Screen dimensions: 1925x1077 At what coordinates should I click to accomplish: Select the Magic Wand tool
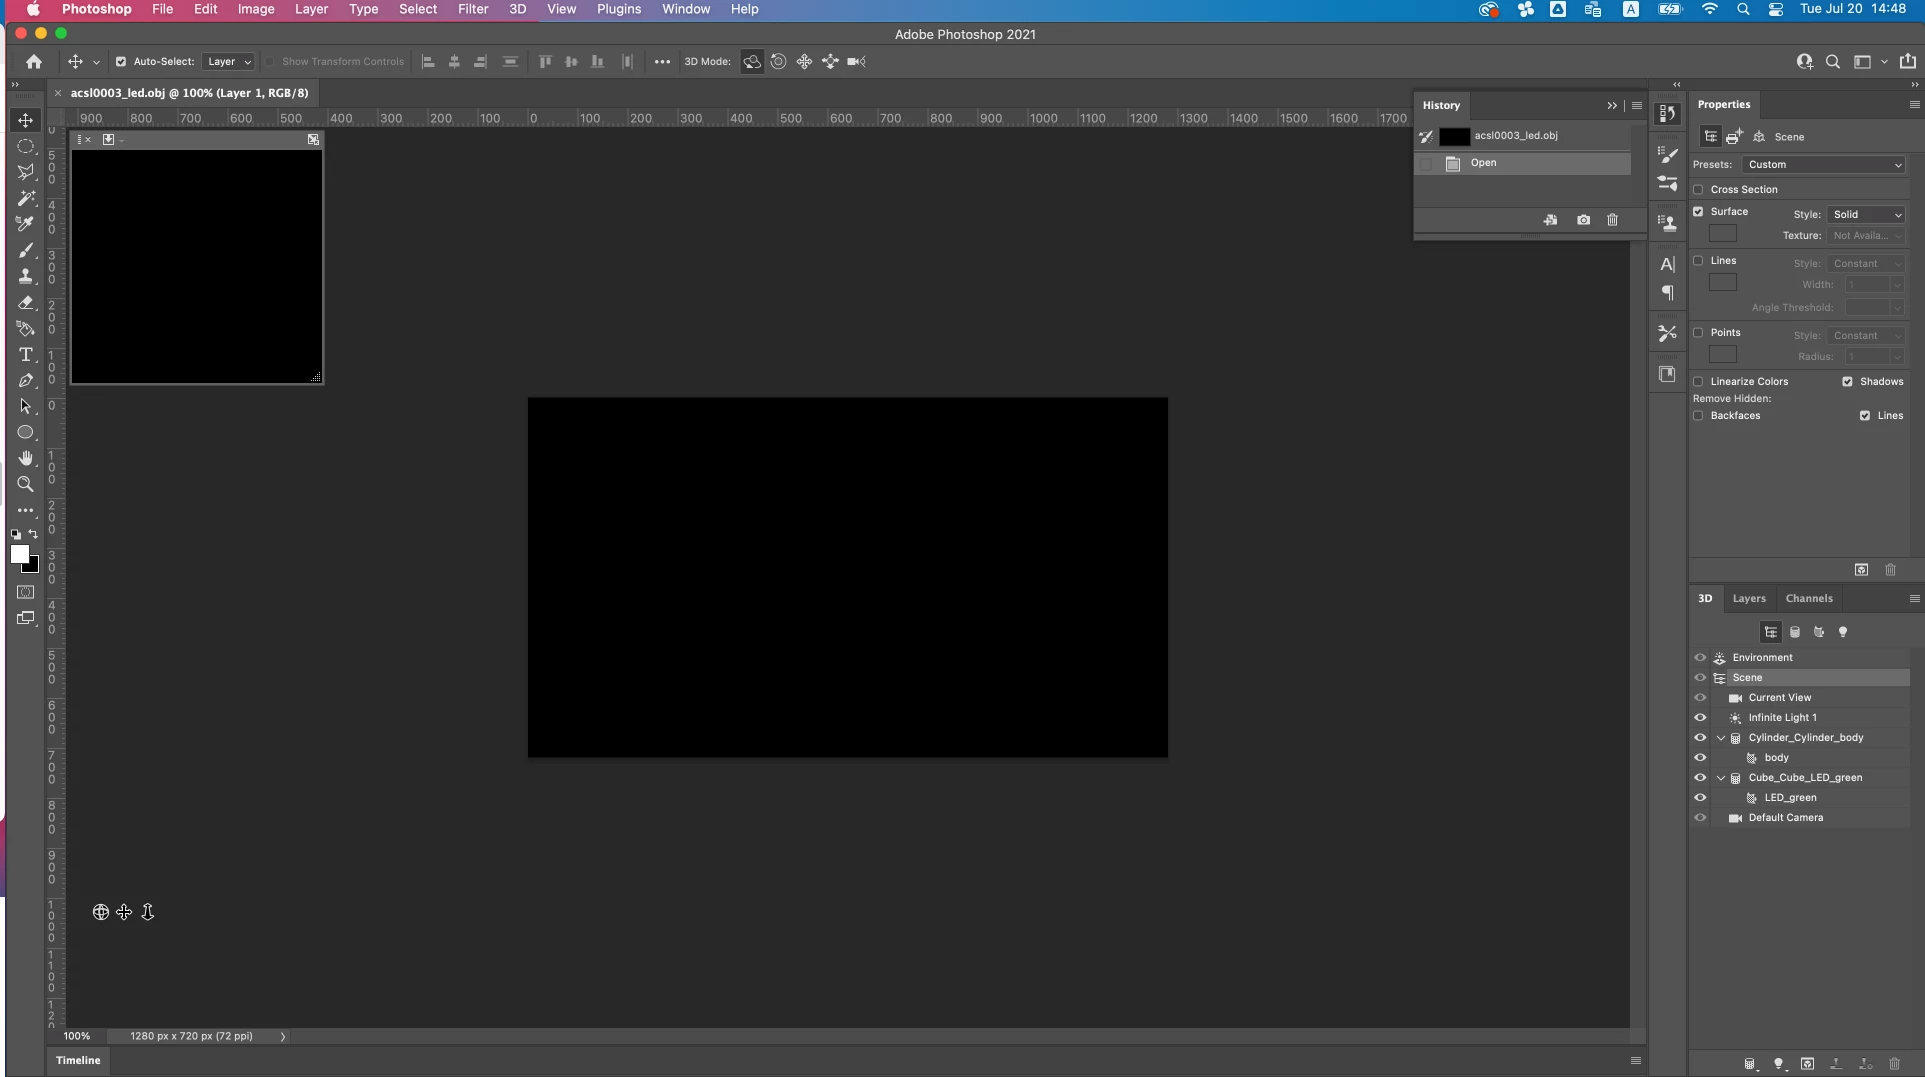click(x=25, y=198)
